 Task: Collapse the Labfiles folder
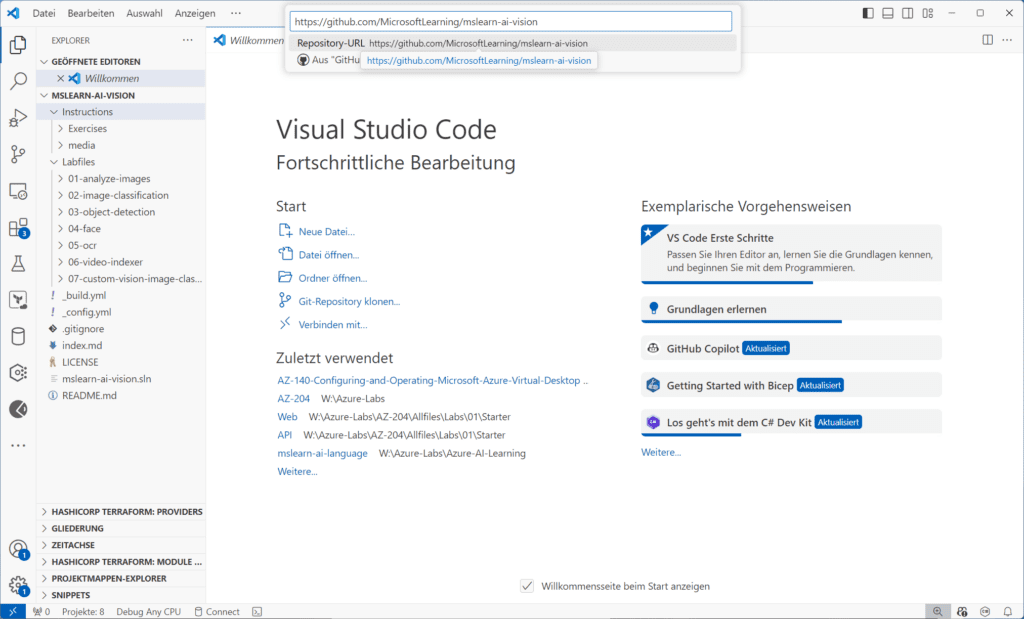pyautogui.click(x=121, y=162)
